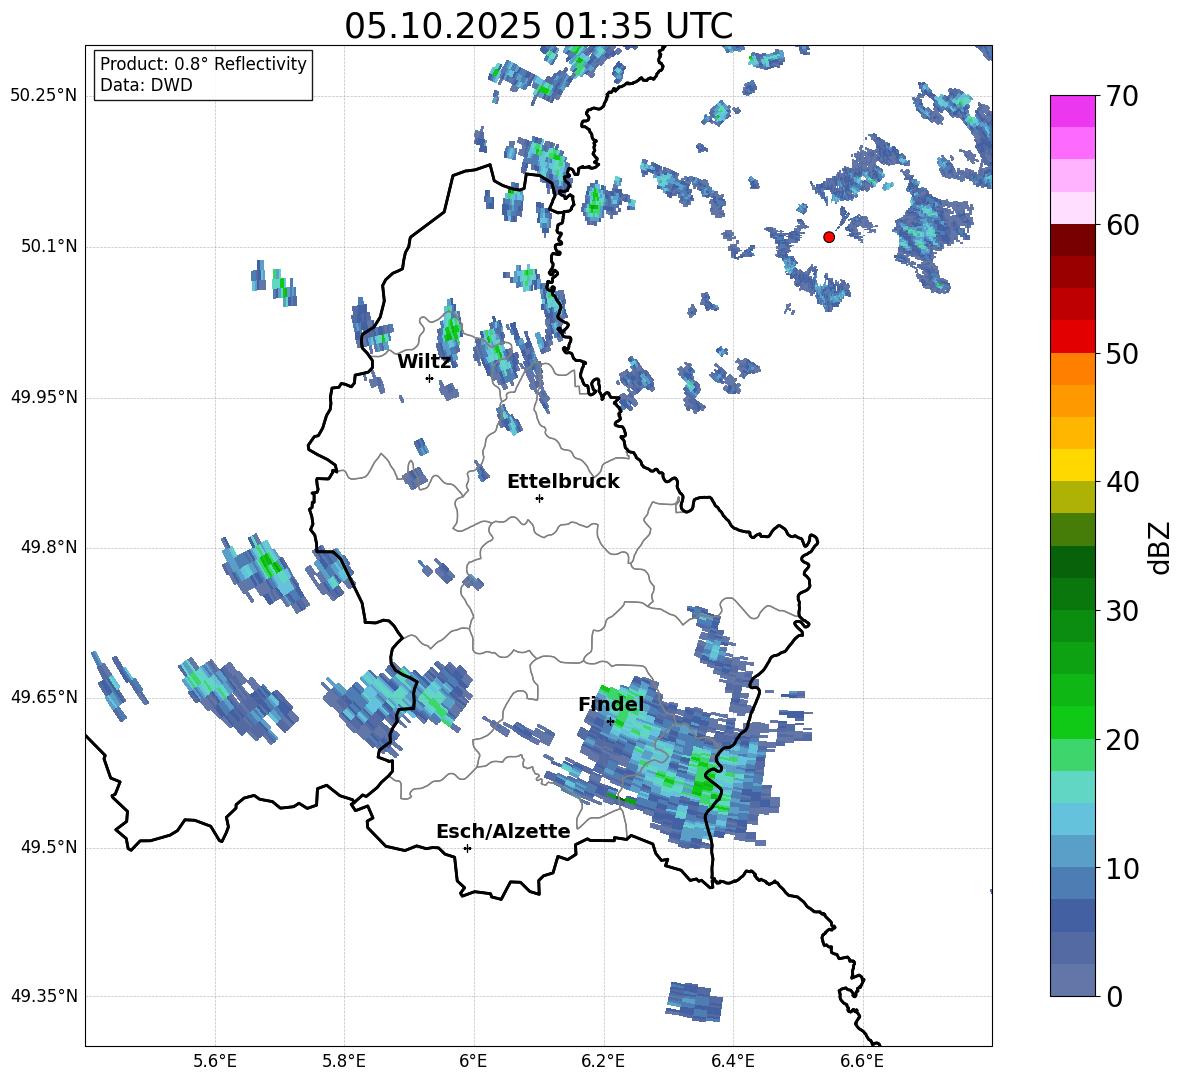
Task: Click the 10 tick label on colorbar
Action: [x=1122, y=868]
